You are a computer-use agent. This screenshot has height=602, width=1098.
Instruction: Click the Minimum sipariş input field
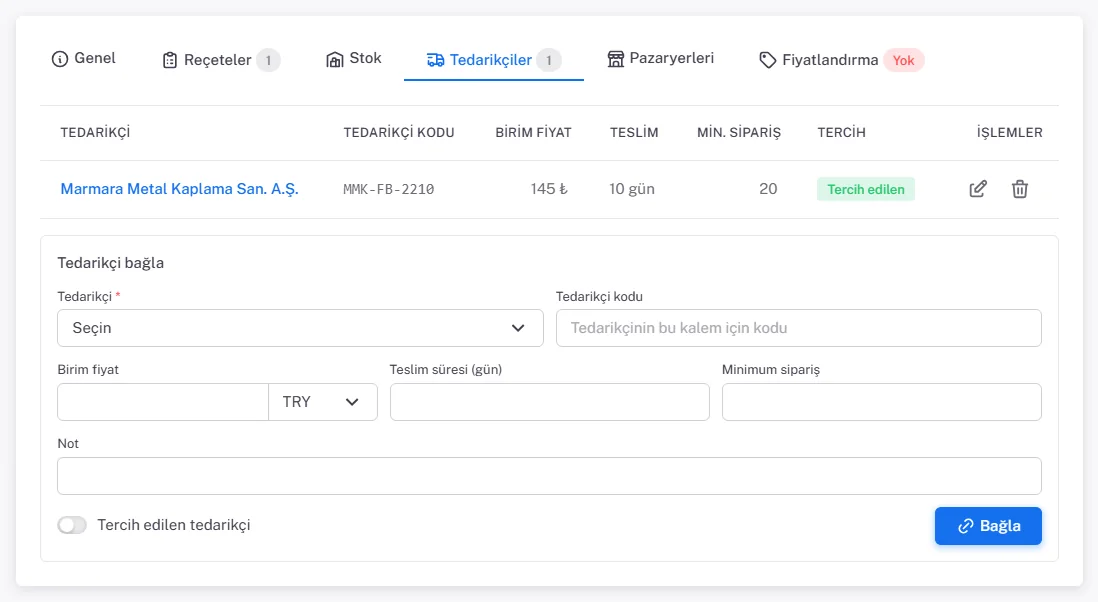coord(882,402)
